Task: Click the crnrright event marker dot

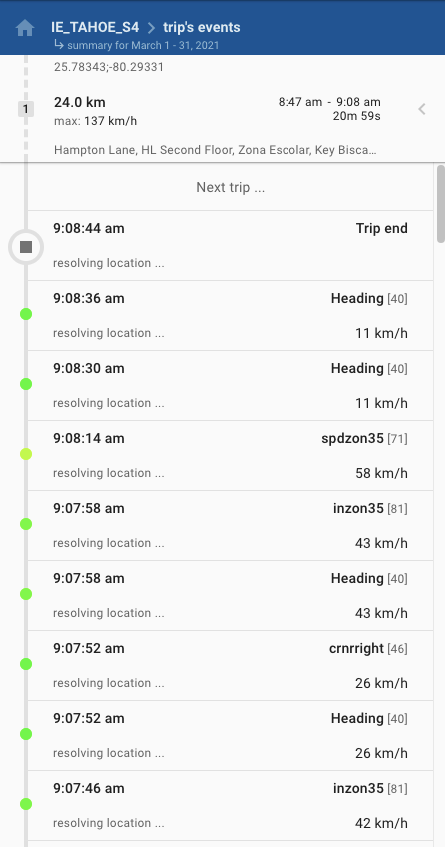Action: (25, 664)
